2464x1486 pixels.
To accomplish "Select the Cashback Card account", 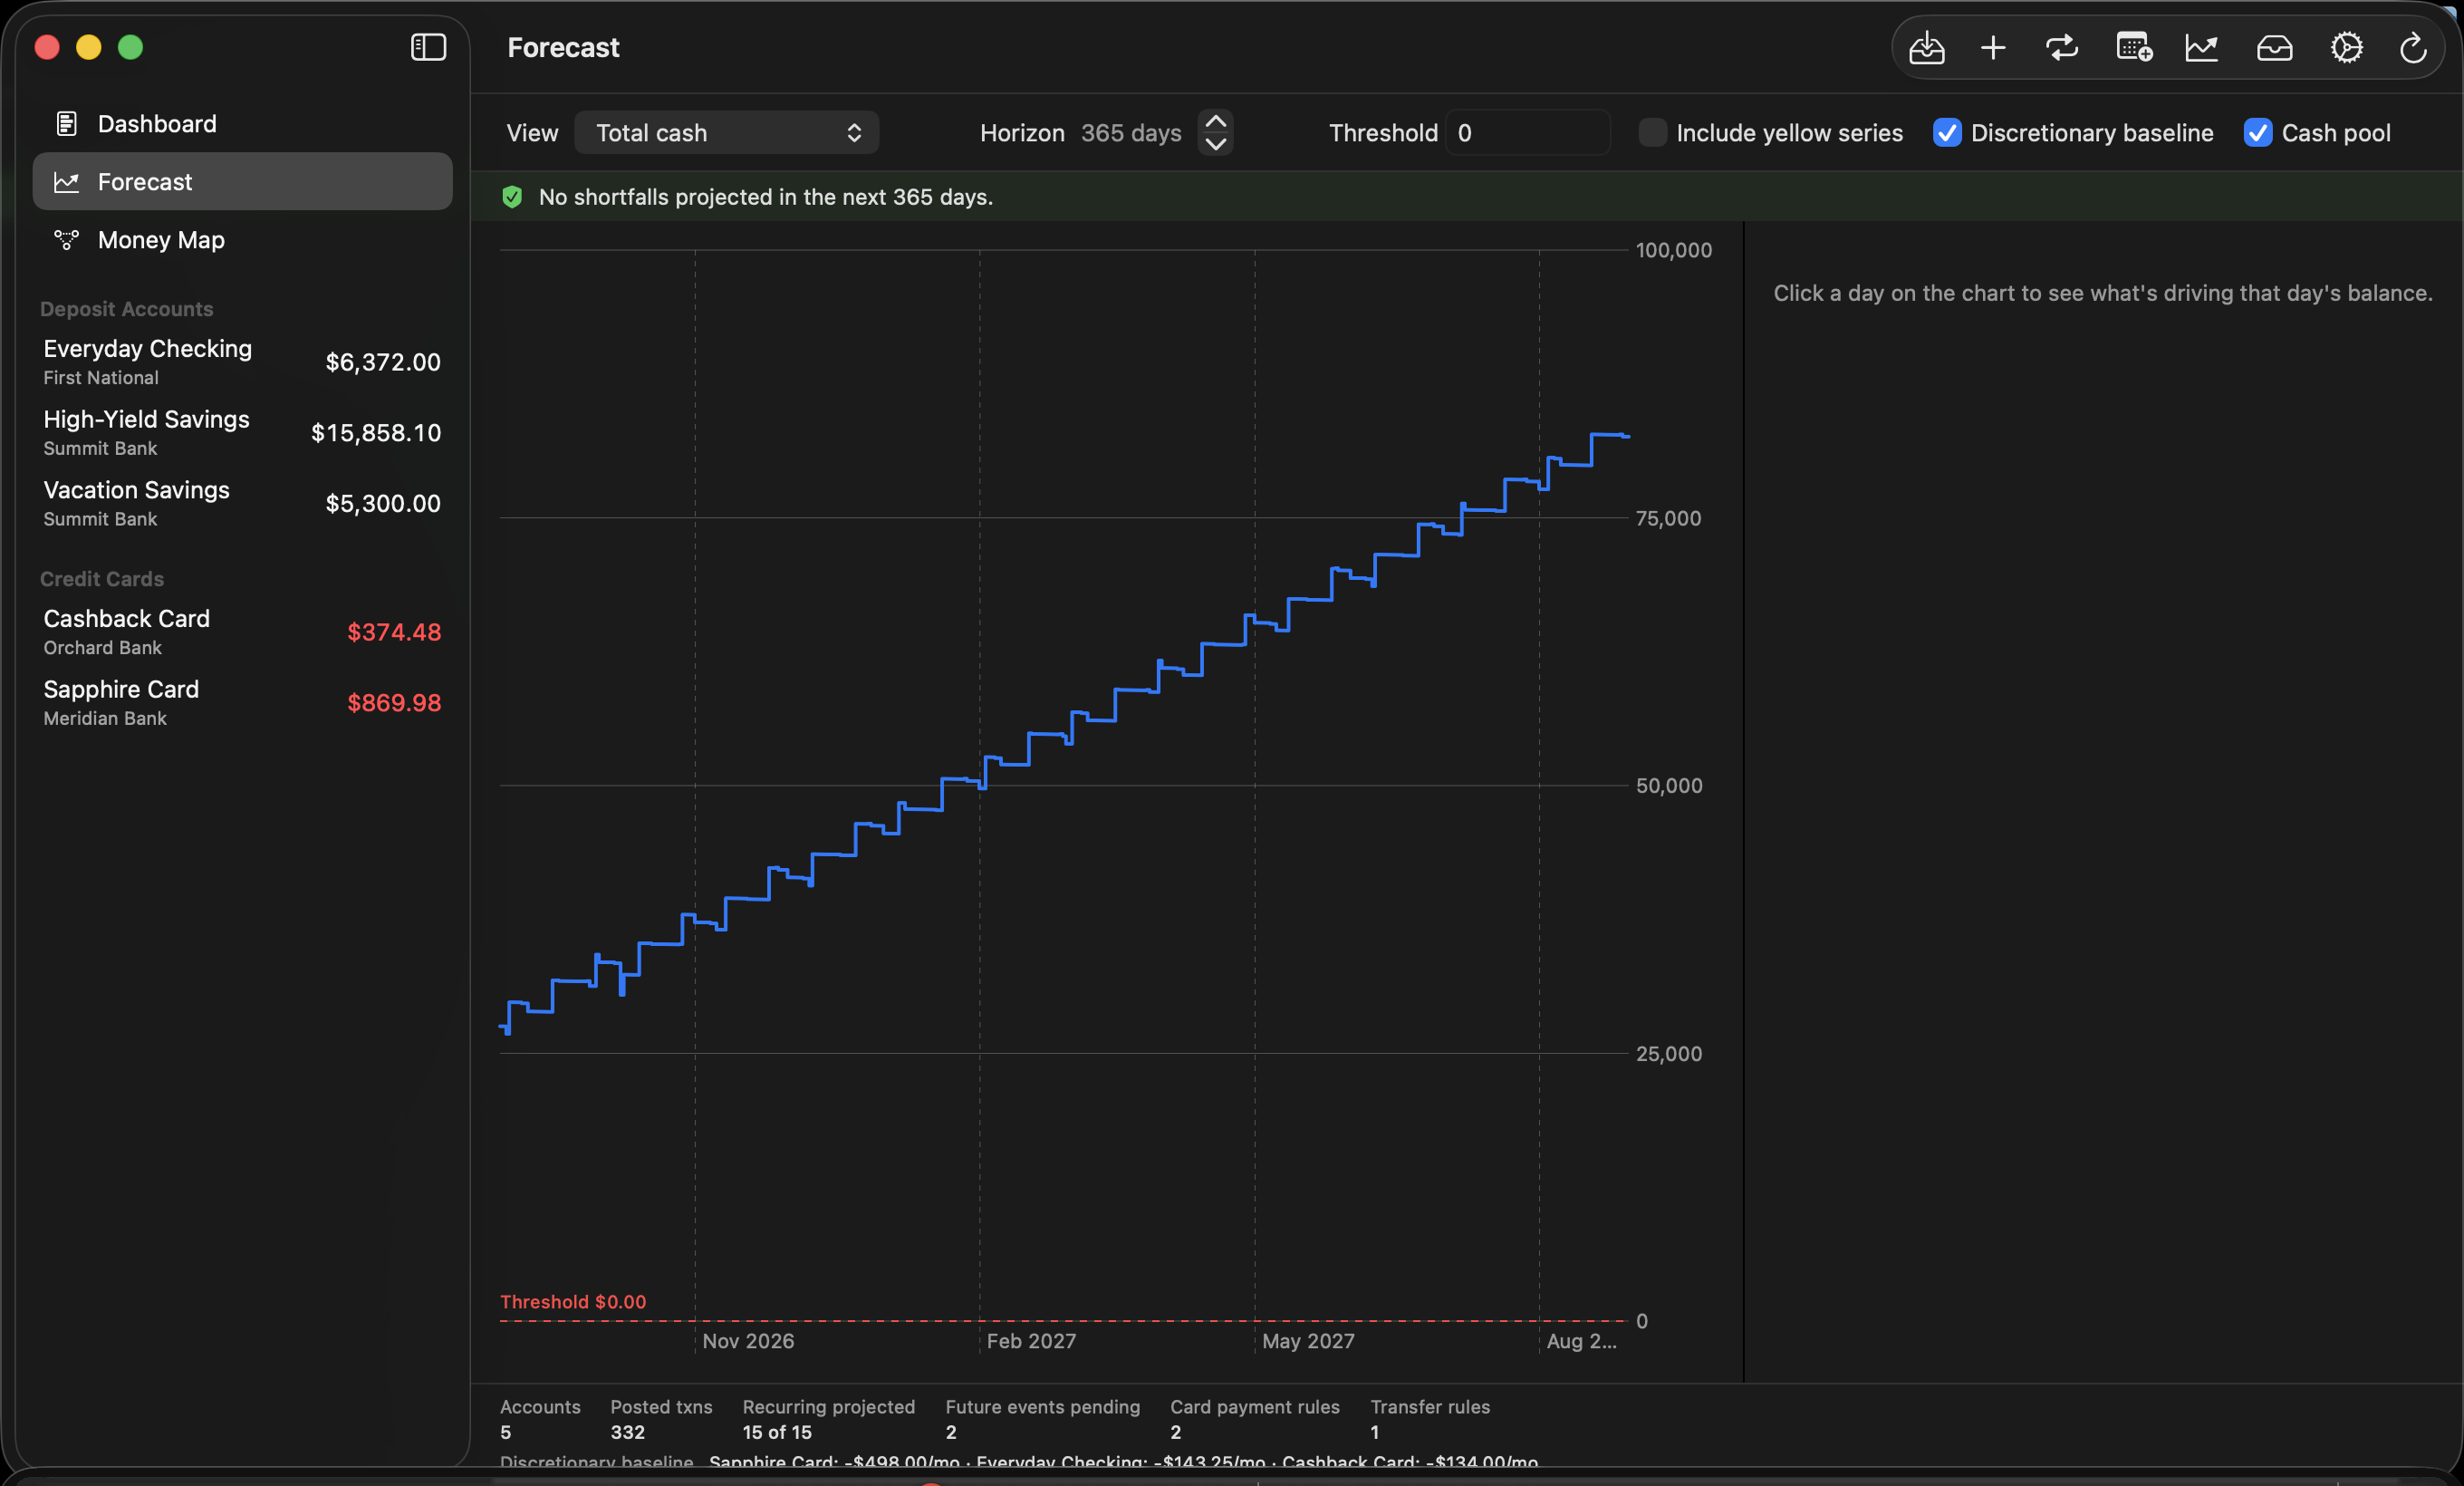I will pyautogui.click(x=242, y=632).
